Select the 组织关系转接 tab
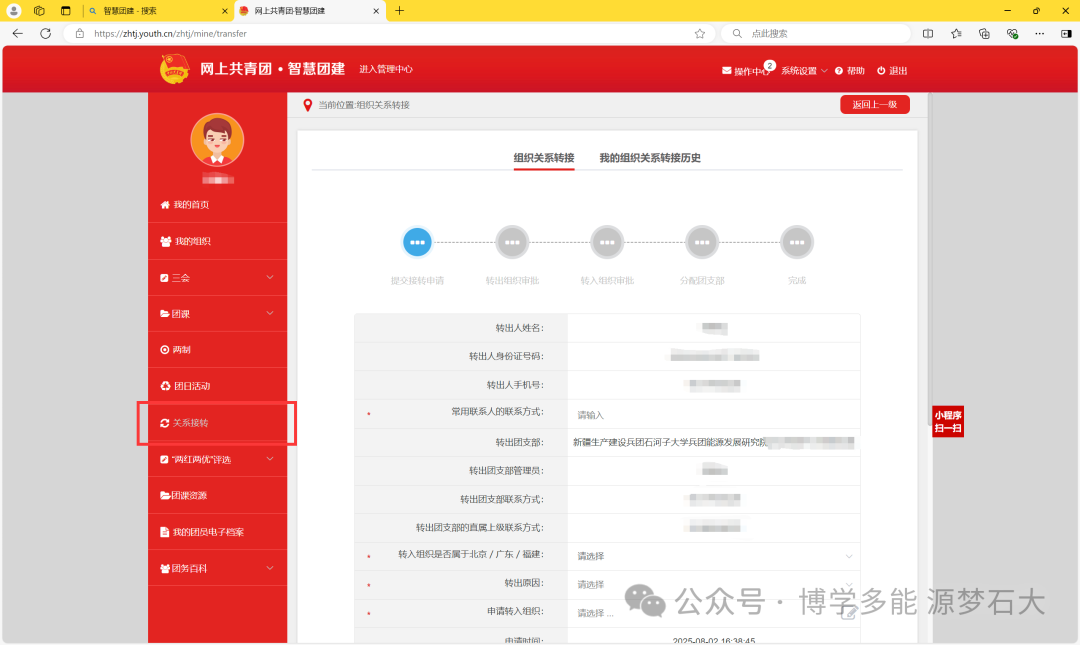The width and height of the screenshot is (1080, 645). coord(544,158)
